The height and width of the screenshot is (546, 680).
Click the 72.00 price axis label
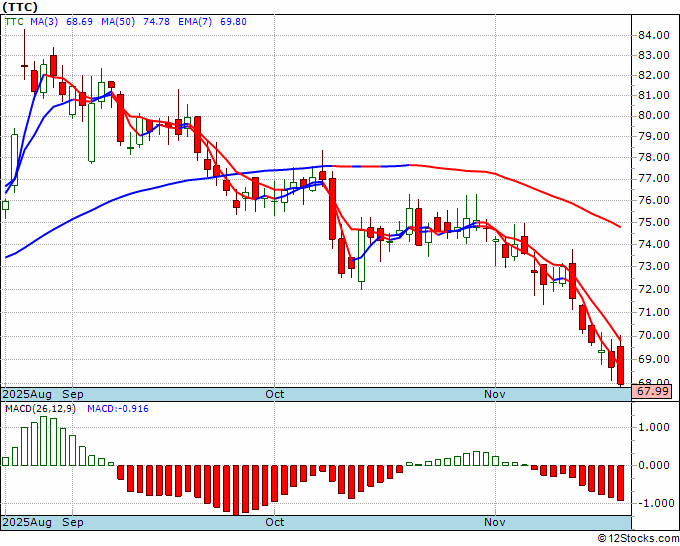tap(654, 289)
